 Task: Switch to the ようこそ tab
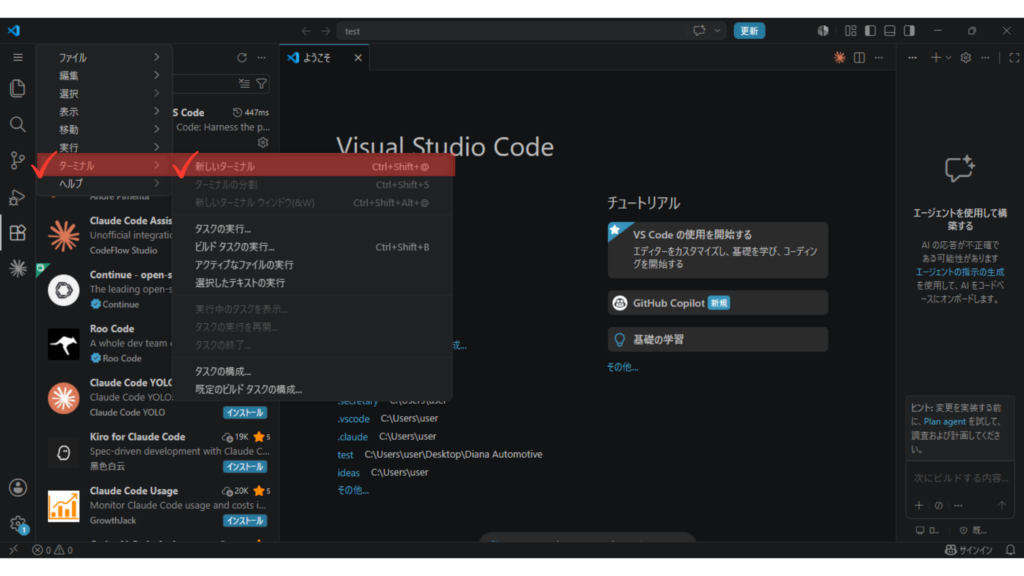click(317, 57)
